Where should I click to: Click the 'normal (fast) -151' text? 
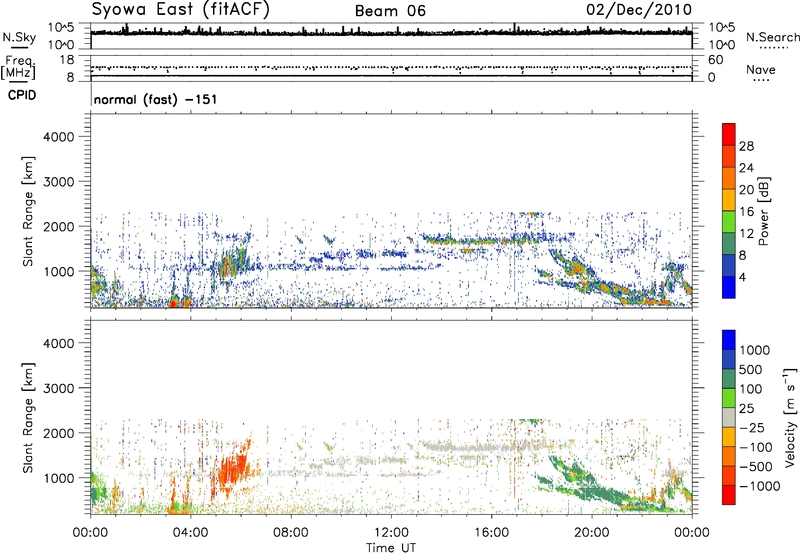point(155,99)
